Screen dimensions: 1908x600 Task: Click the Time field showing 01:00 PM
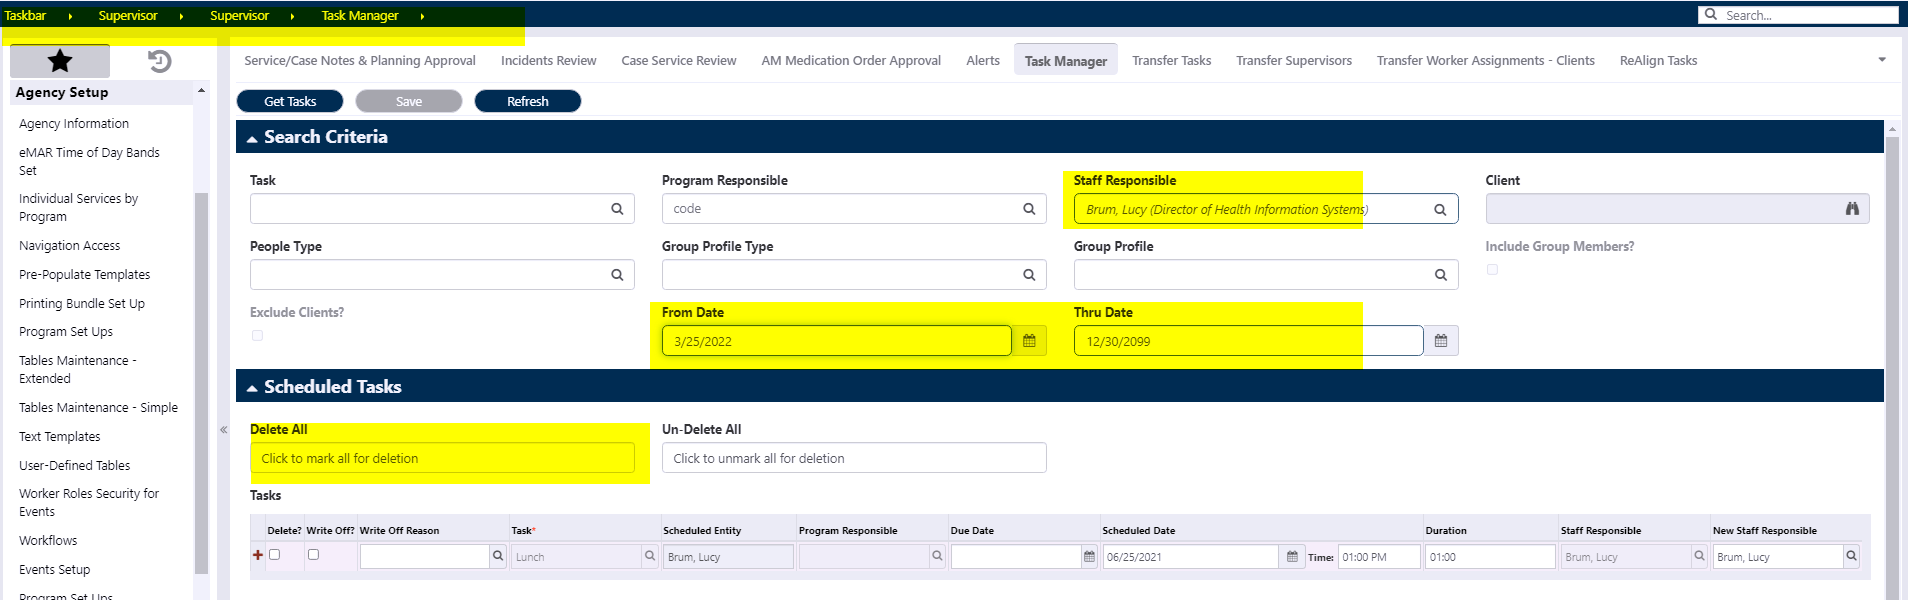(1378, 557)
